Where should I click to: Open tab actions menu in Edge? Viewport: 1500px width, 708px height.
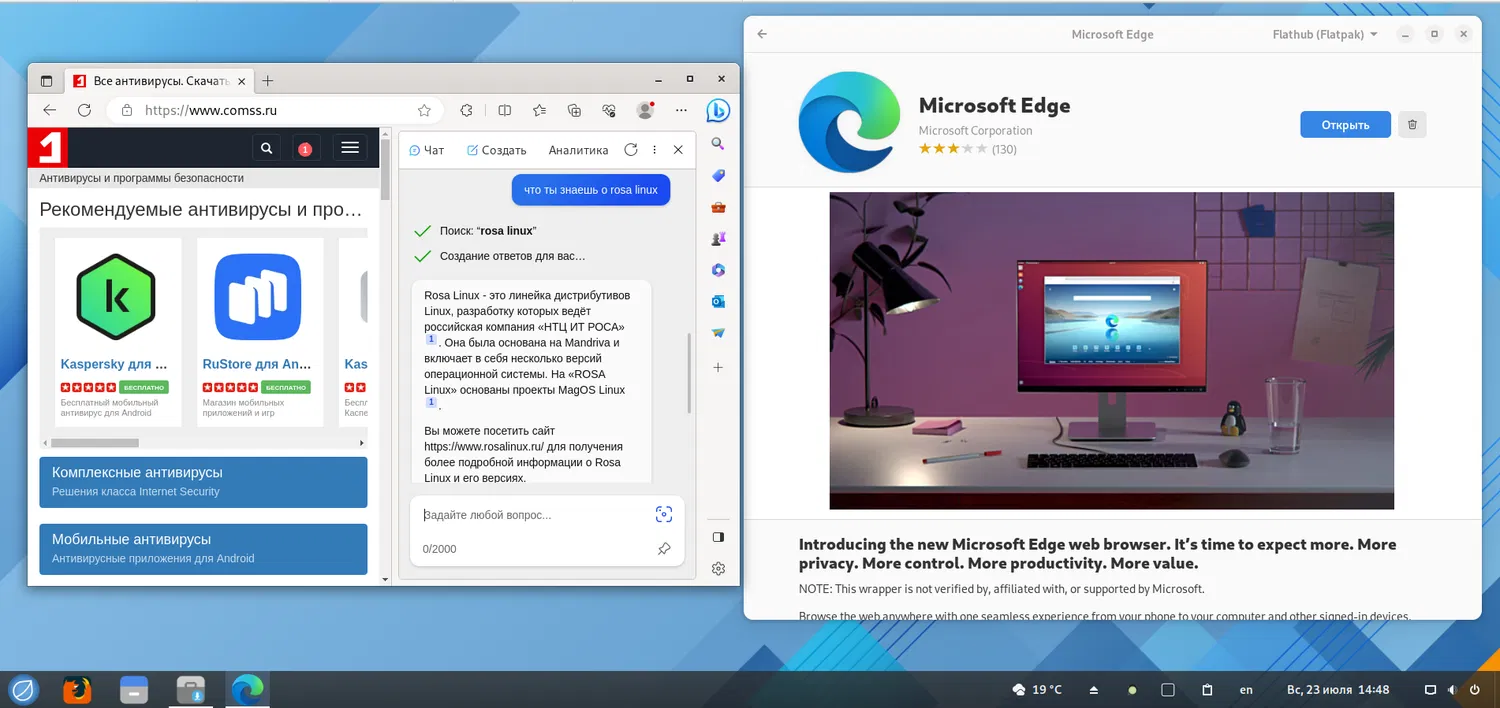coord(46,81)
